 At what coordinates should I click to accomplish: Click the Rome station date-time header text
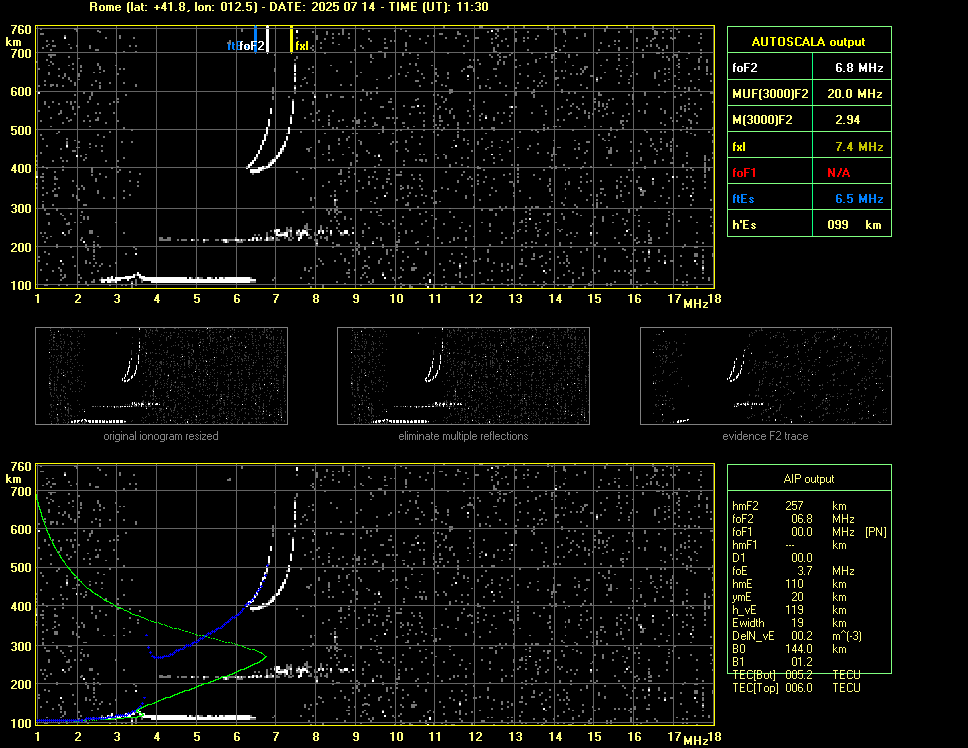pos(289,7)
